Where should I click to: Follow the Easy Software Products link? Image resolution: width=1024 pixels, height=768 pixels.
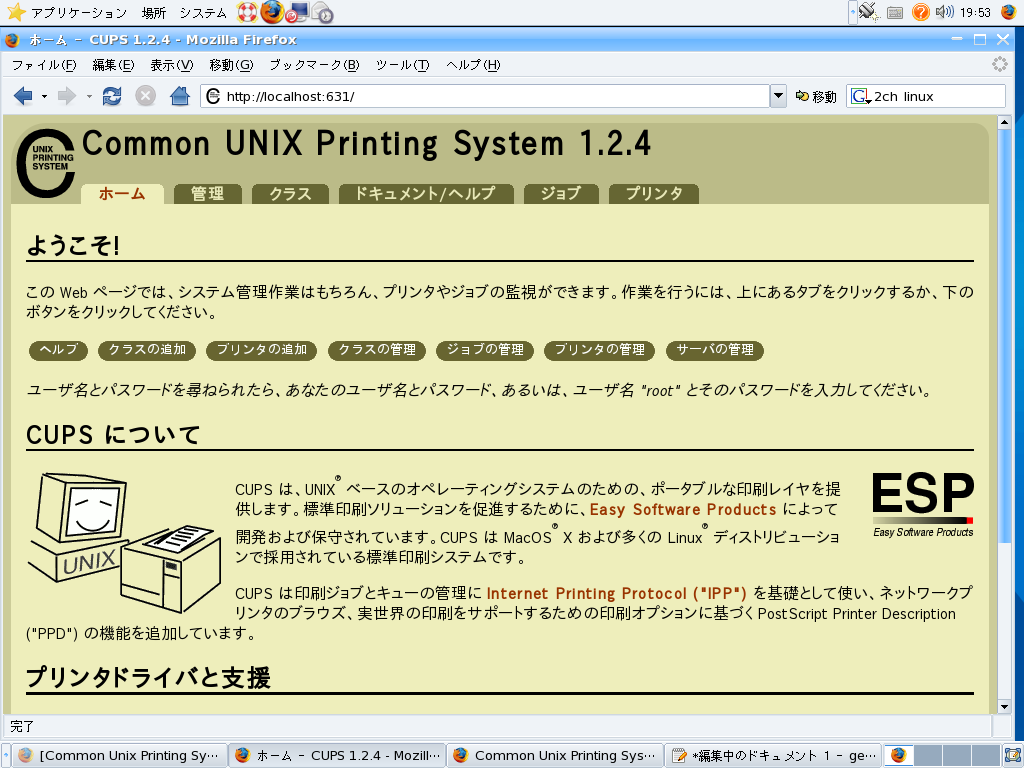click(683, 509)
